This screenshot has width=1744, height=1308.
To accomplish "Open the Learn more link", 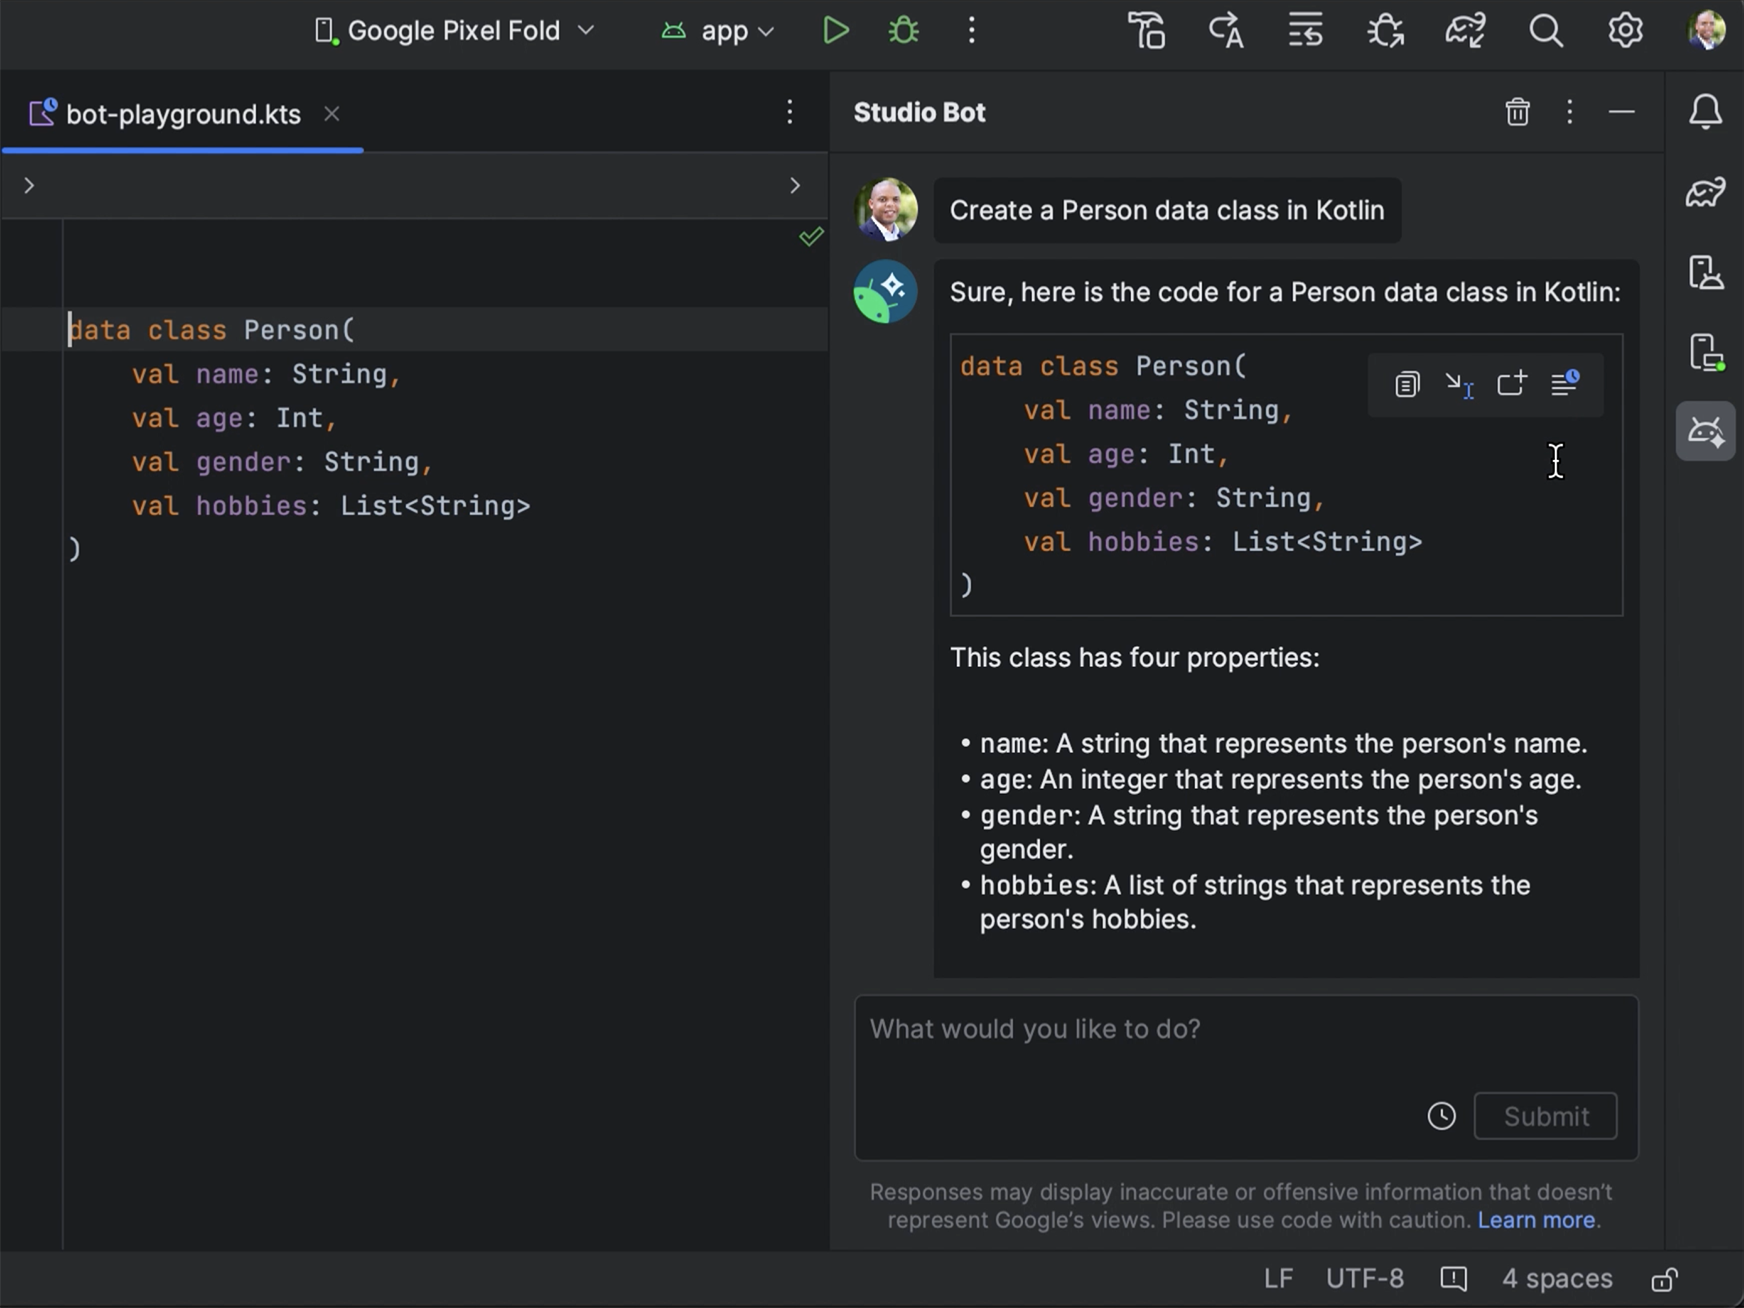I will (x=1536, y=1220).
